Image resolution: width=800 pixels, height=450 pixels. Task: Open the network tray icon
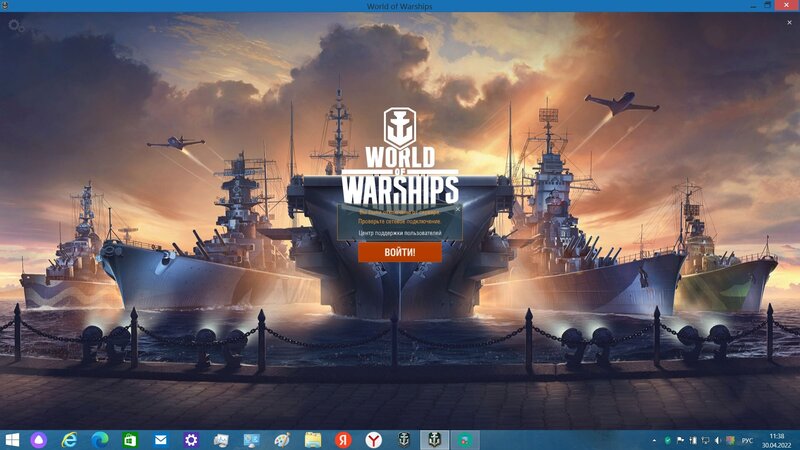pos(706,440)
